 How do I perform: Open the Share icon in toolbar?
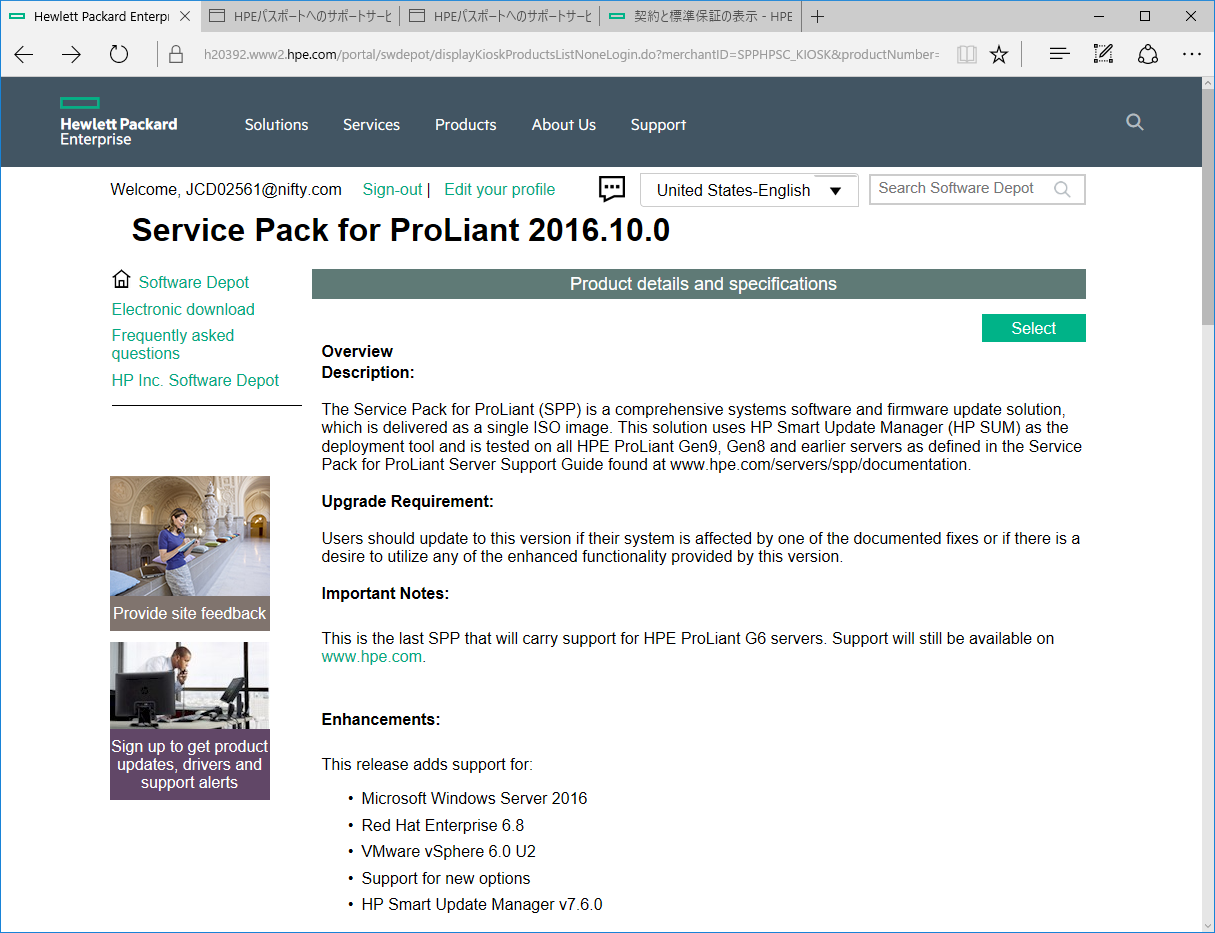tap(1148, 54)
